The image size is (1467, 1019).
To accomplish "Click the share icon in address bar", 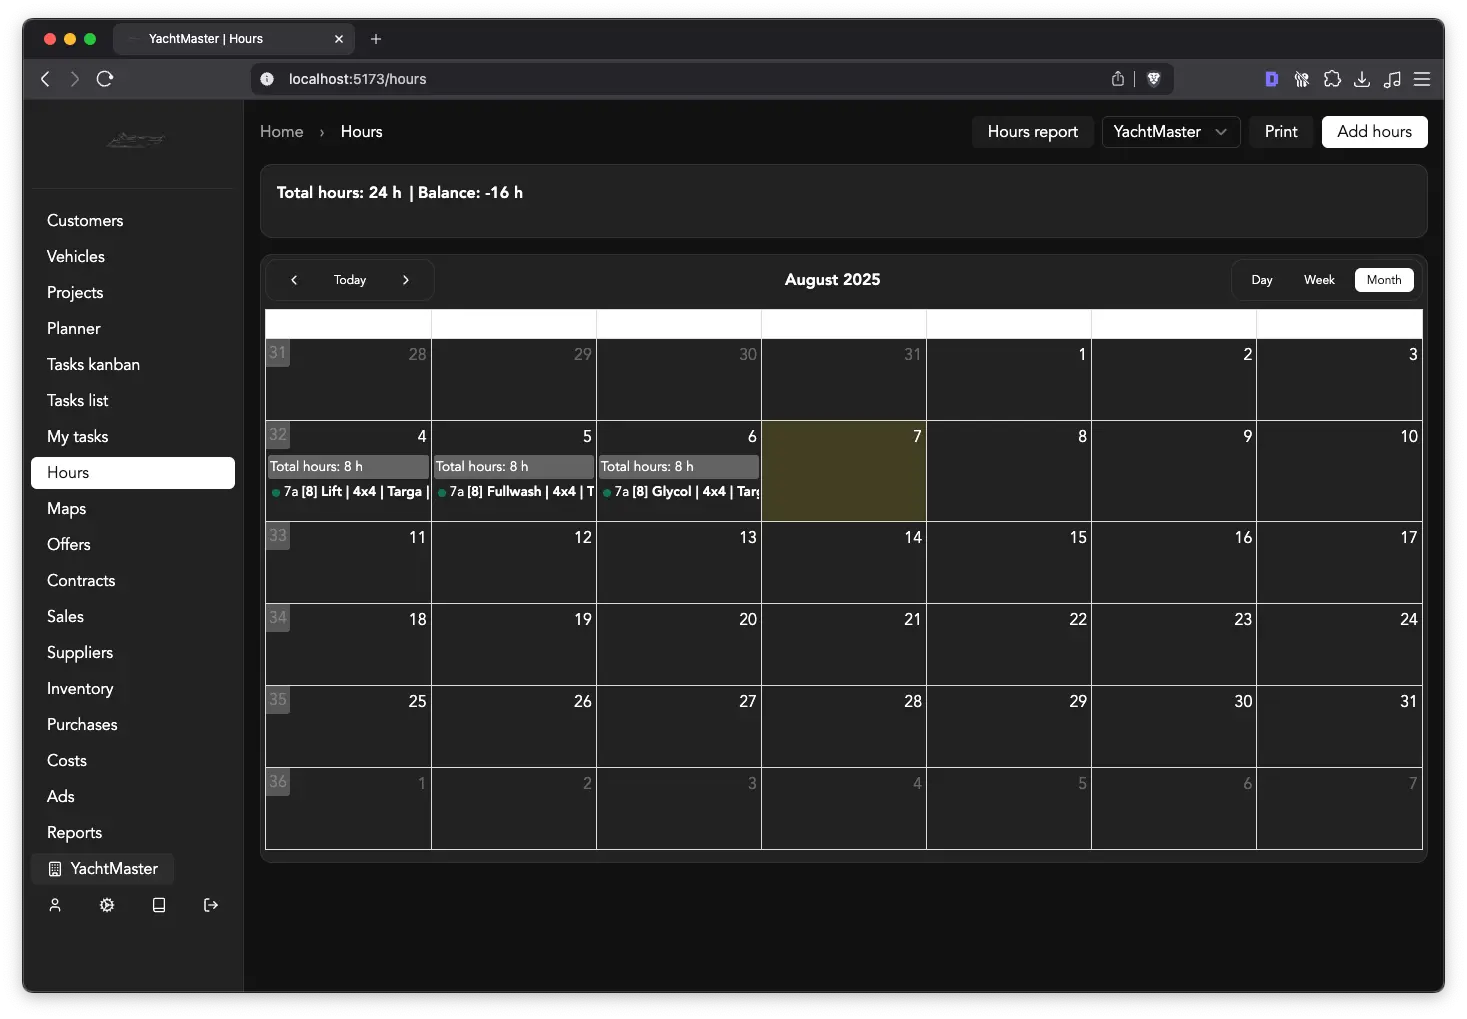I will coord(1118,79).
